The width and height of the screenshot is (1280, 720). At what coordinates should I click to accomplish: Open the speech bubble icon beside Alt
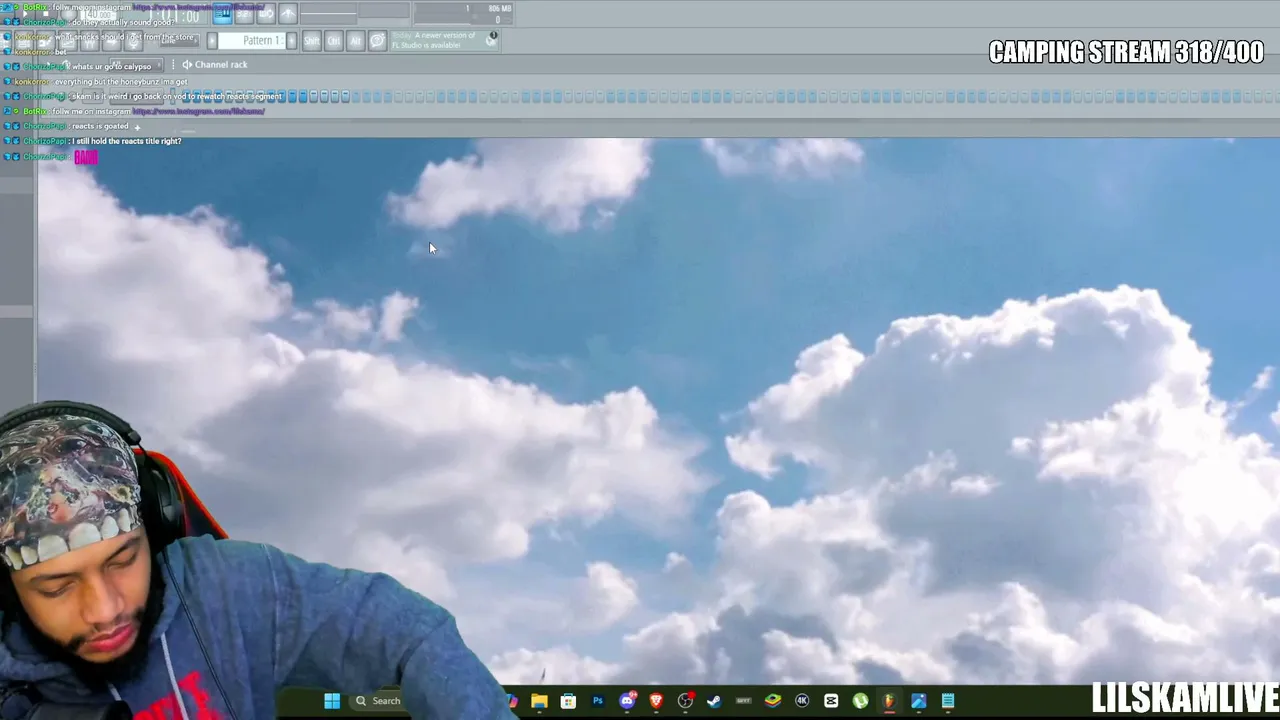(x=377, y=41)
